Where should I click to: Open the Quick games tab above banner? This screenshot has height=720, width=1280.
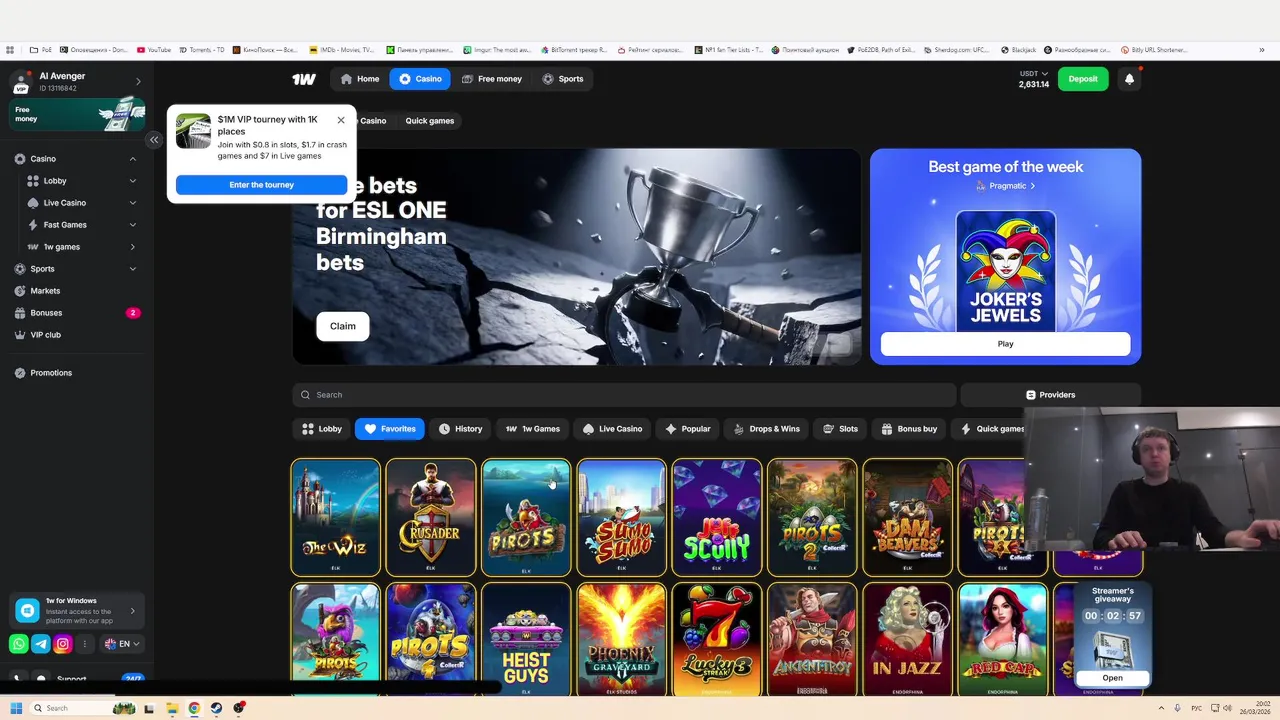[x=430, y=121]
